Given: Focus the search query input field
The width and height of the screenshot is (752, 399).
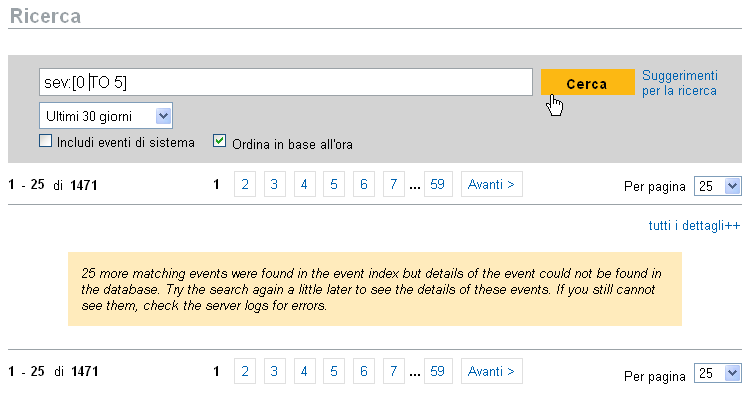Looking at the screenshot, I should (286, 82).
